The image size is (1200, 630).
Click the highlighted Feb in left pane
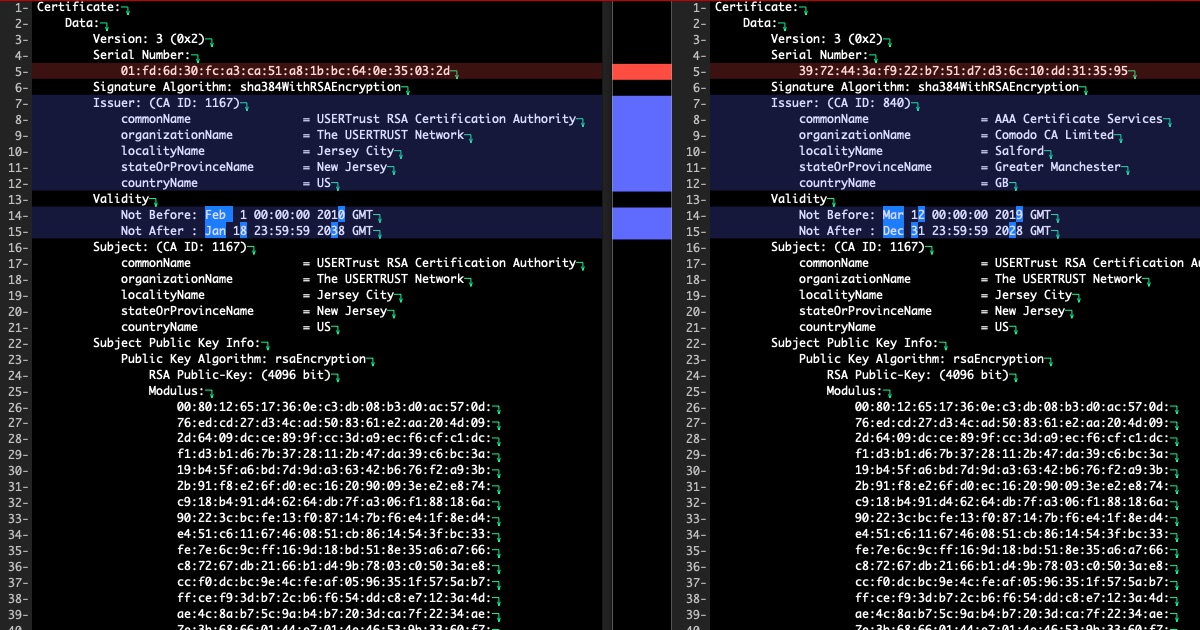point(217,215)
